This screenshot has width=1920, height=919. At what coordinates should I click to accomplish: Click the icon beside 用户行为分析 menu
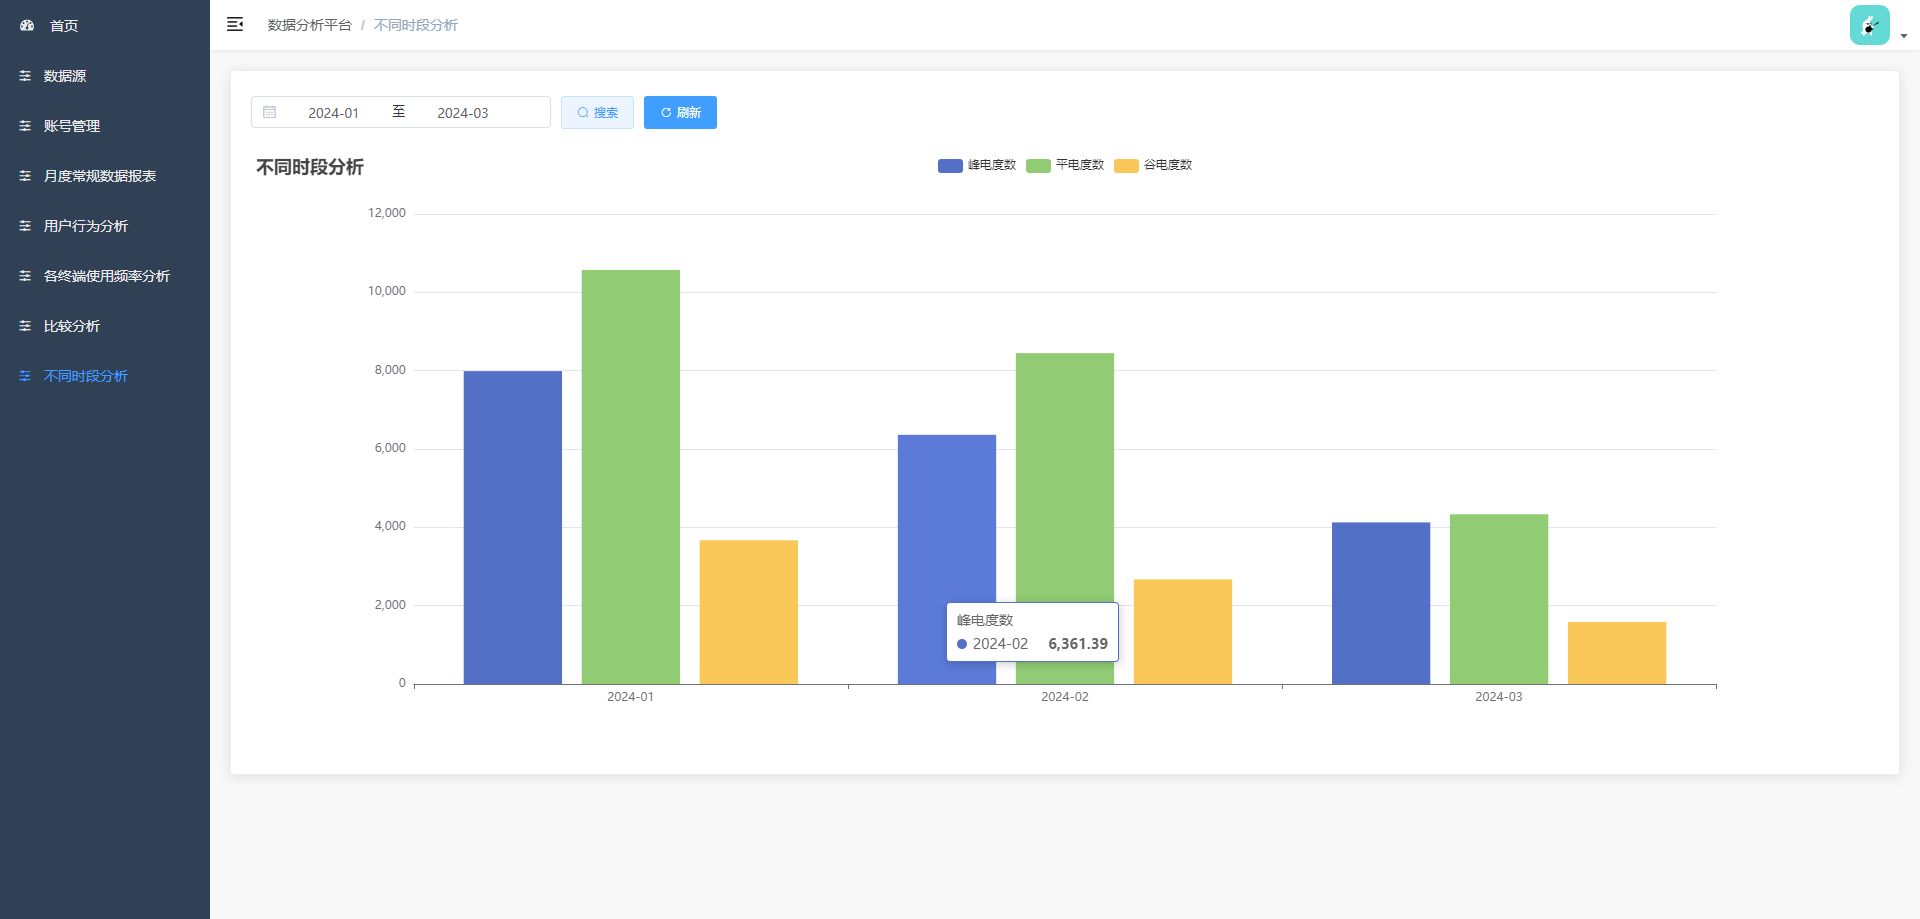coord(25,226)
